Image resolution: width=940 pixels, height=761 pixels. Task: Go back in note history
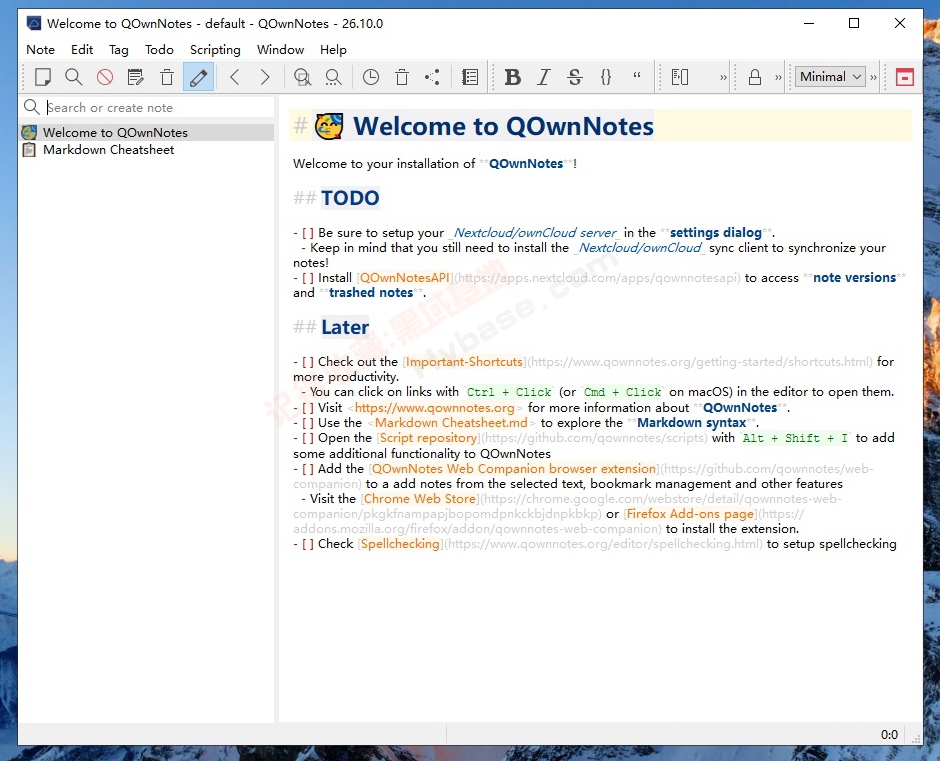[235, 77]
